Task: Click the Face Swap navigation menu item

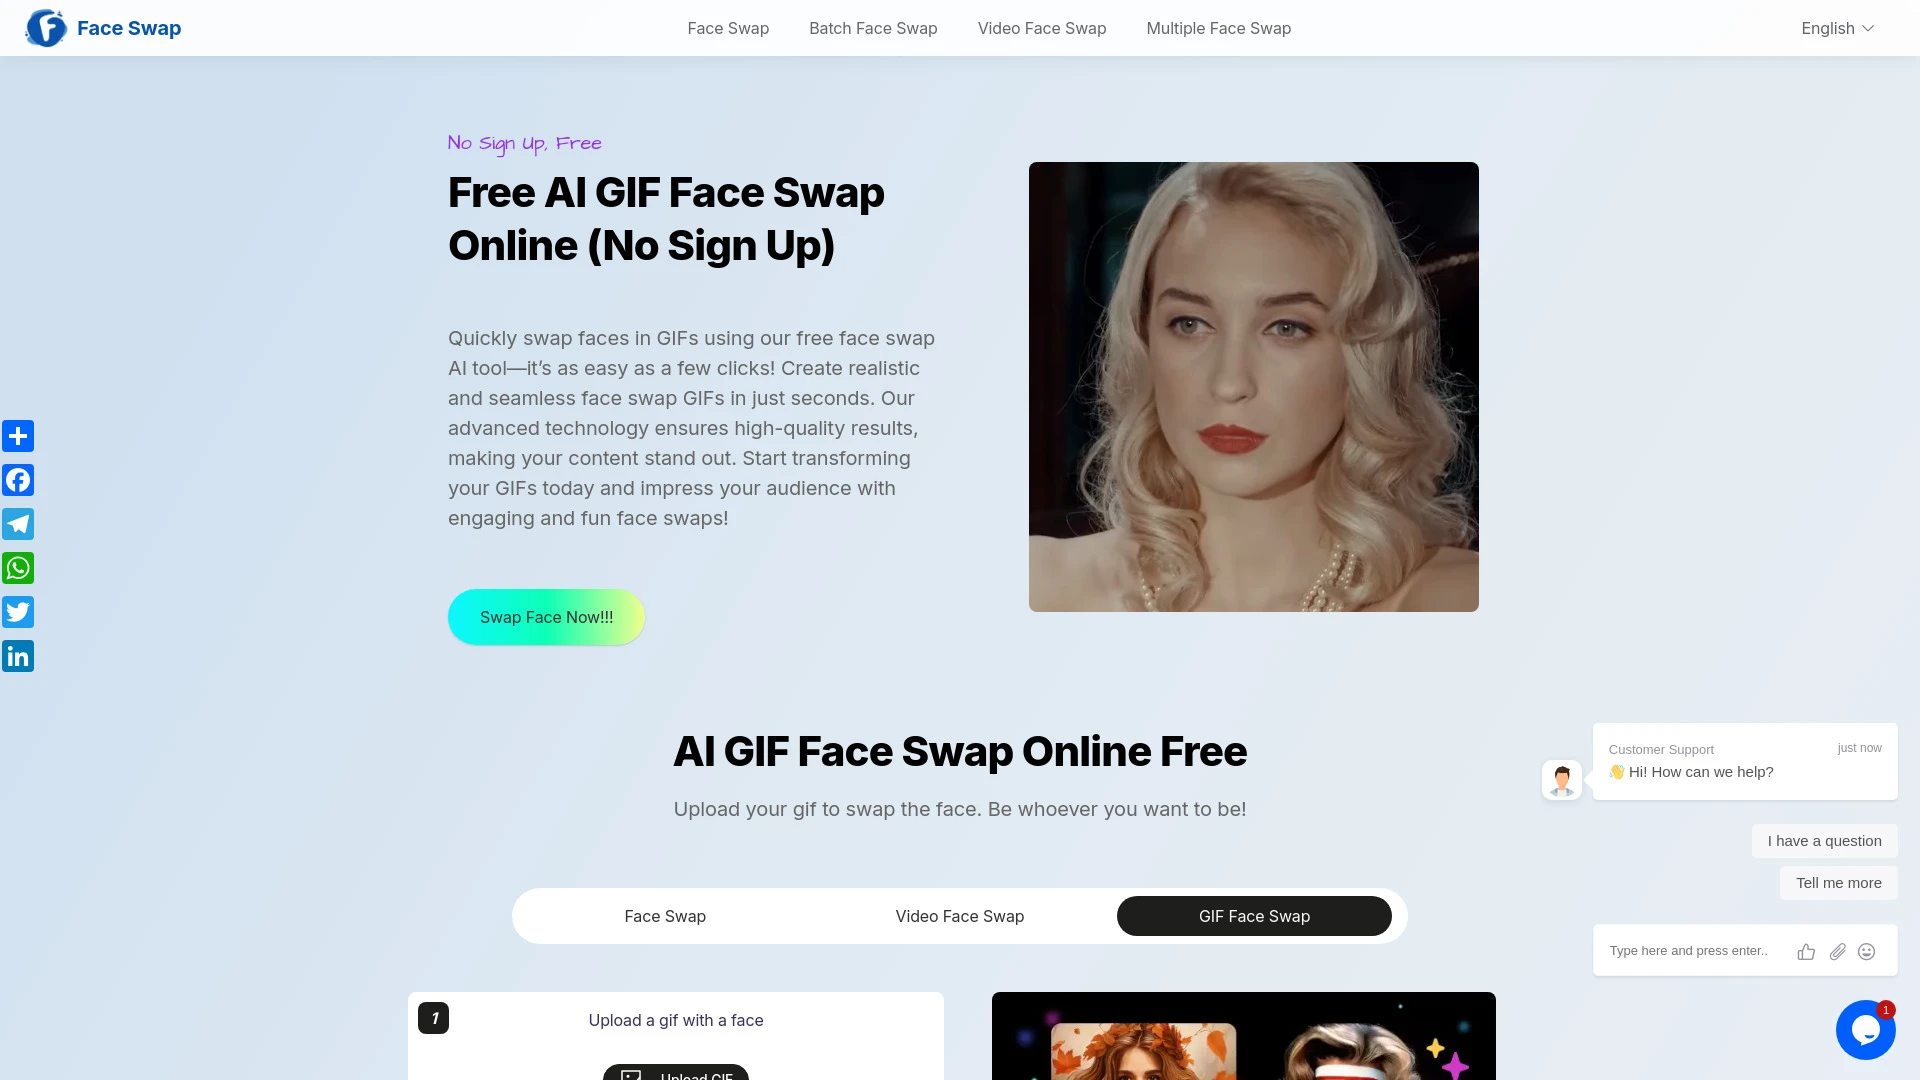Action: [x=728, y=28]
